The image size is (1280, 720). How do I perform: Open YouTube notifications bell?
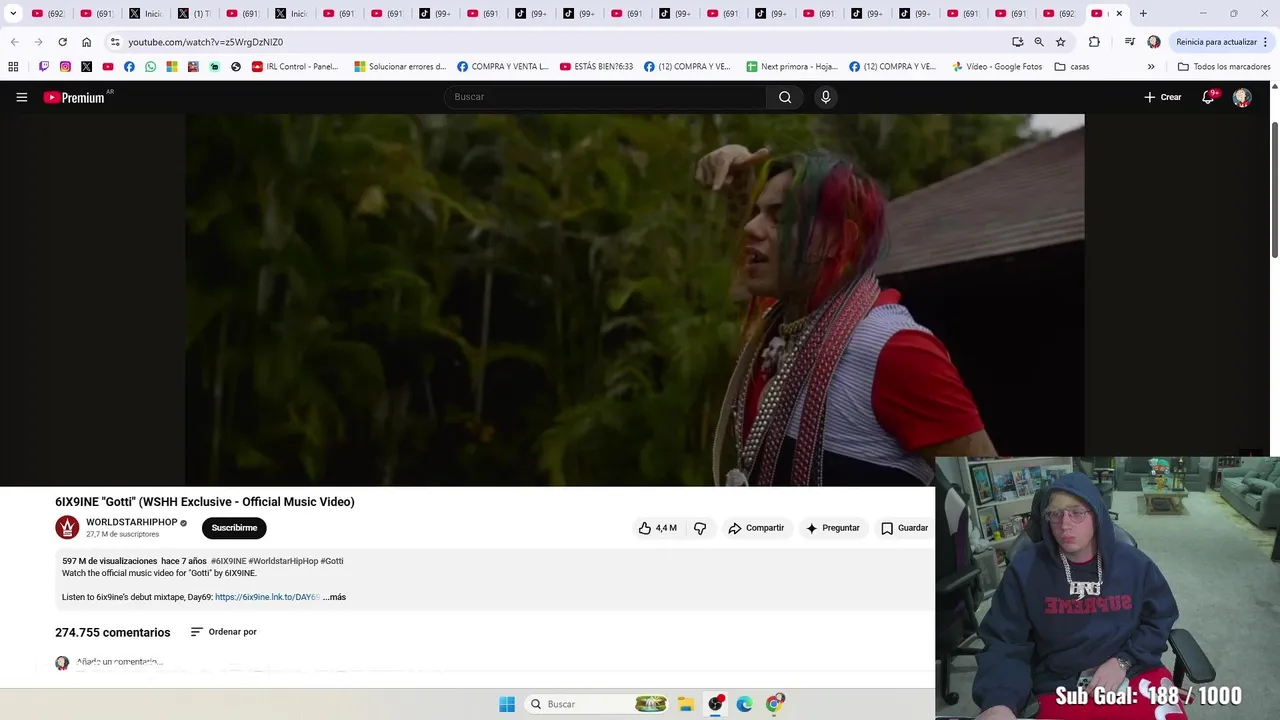tap(1208, 97)
